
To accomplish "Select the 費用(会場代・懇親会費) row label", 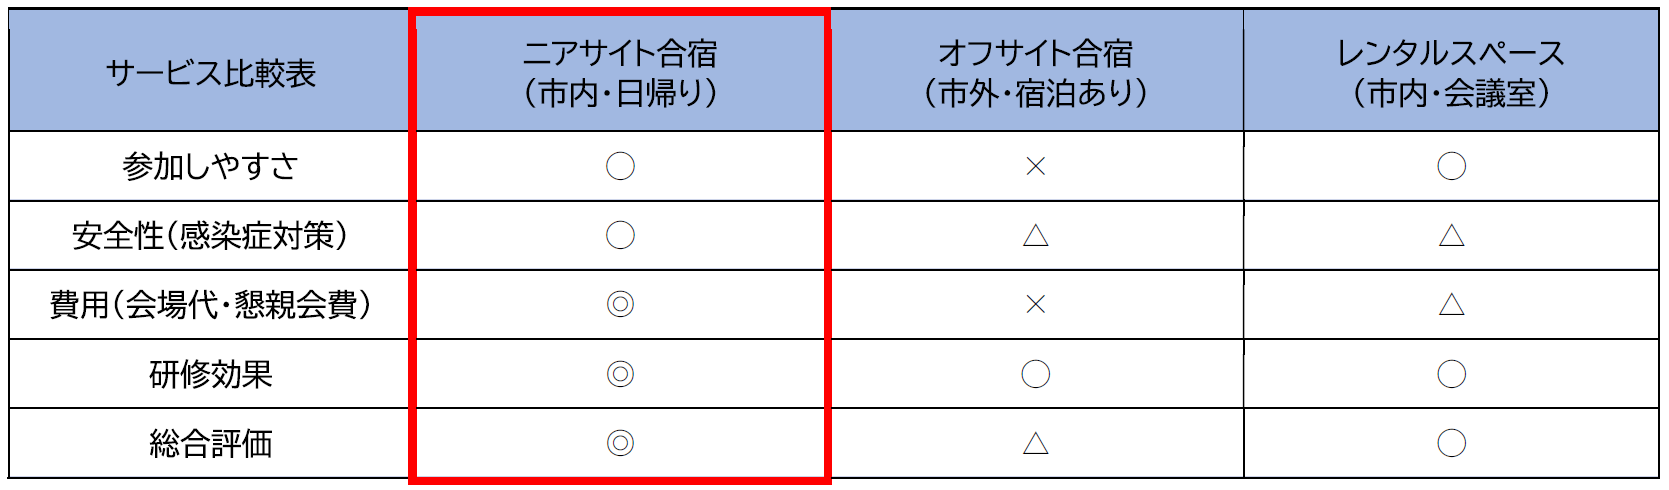I will pyautogui.click(x=210, y=305).
